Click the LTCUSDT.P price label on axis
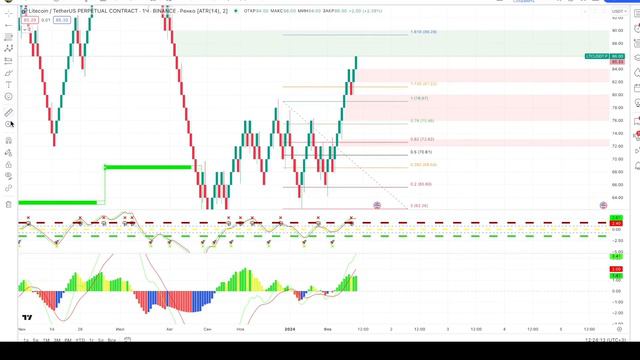The width and height of the screenshot is (640, 360). point(597,56)
